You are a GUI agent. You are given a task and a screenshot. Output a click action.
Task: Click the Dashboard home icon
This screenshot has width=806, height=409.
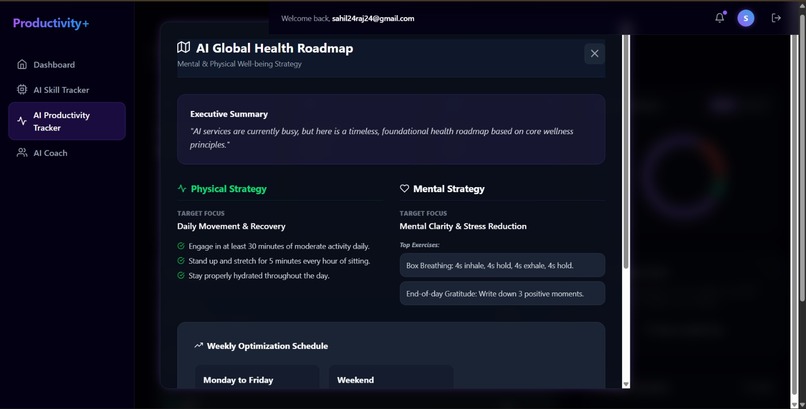click(22, 64)
